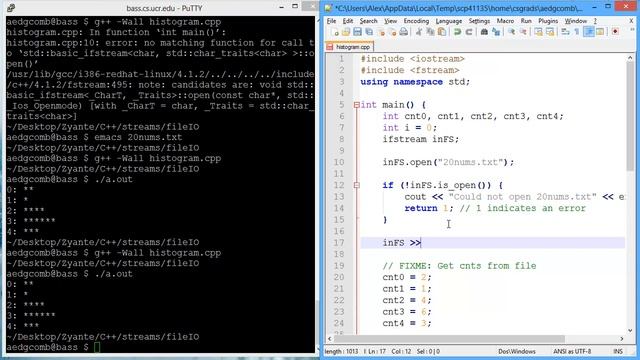Viewport: 640px width, 360px height.
Task: Toggle synchronized vertical scrolling
Action: [x=538, y=32]
